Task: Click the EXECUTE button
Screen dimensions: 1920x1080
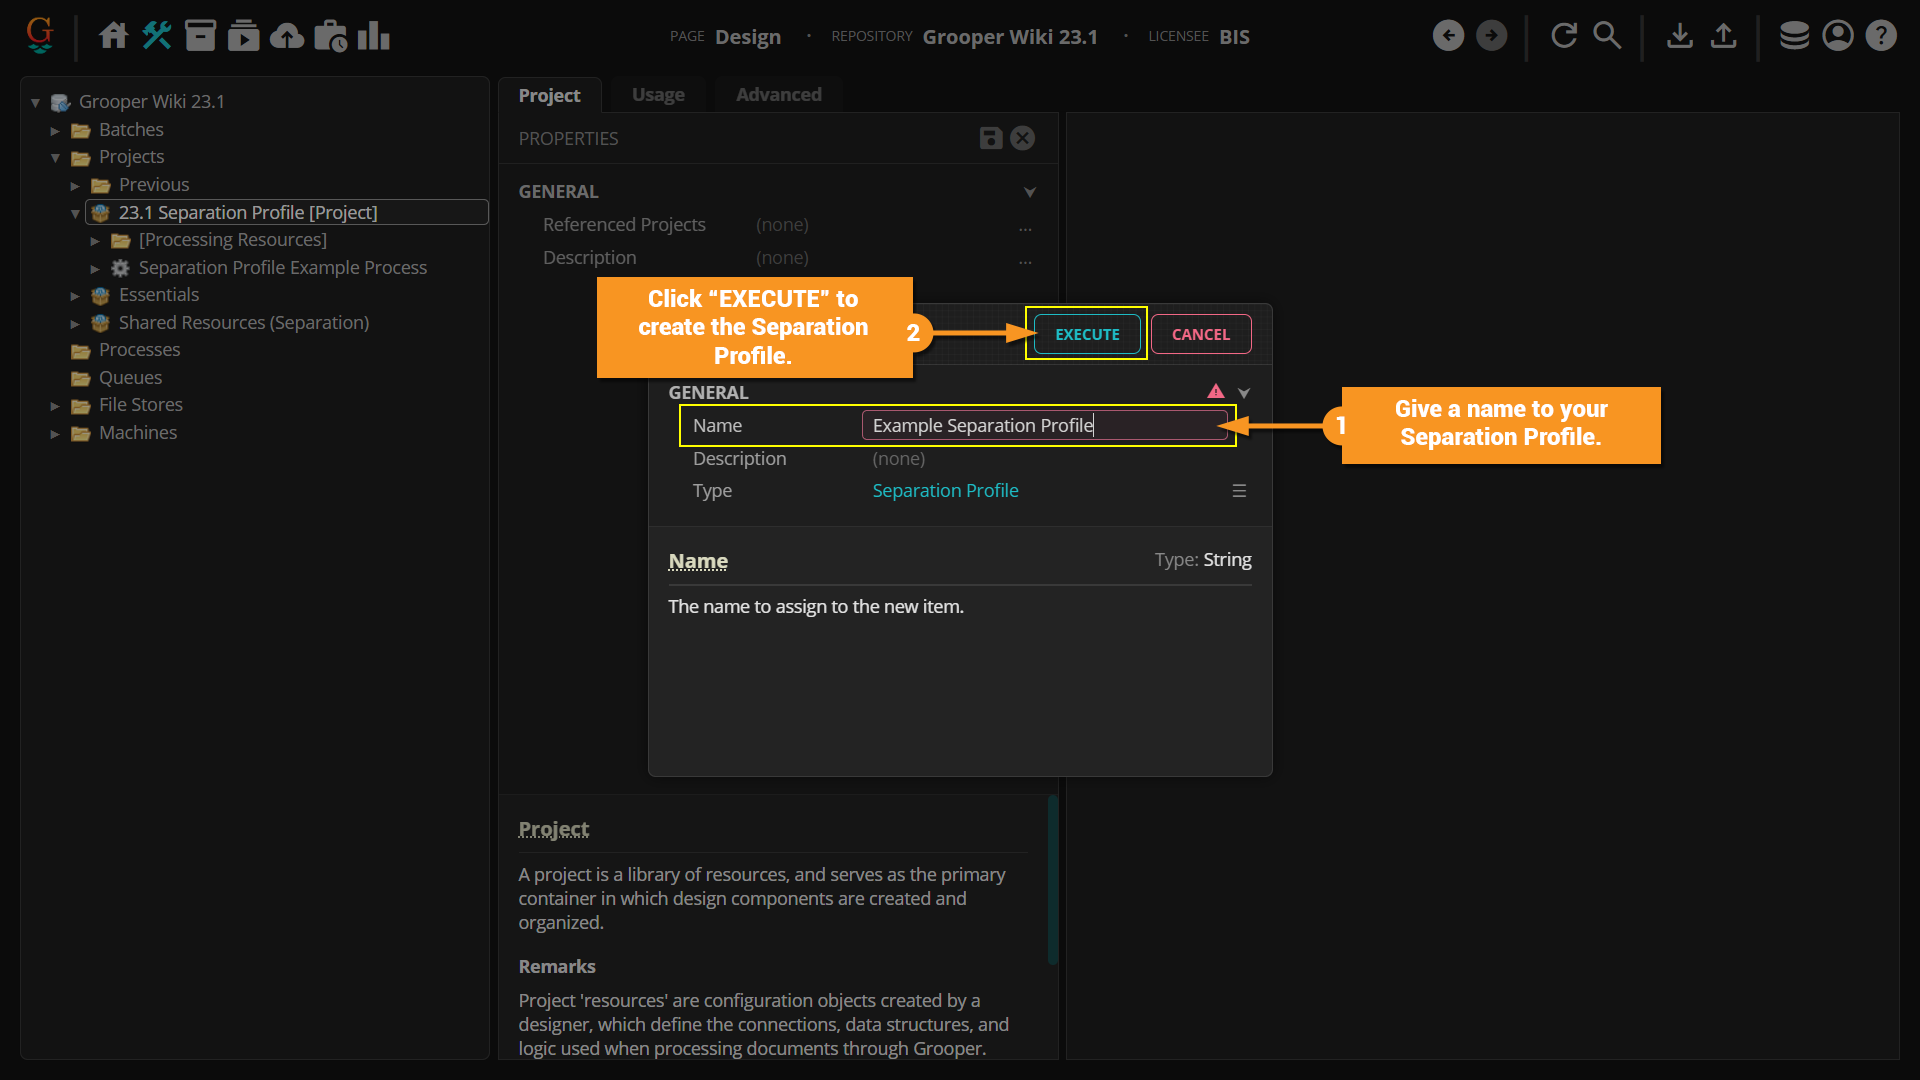Action: coord(1087,334)
